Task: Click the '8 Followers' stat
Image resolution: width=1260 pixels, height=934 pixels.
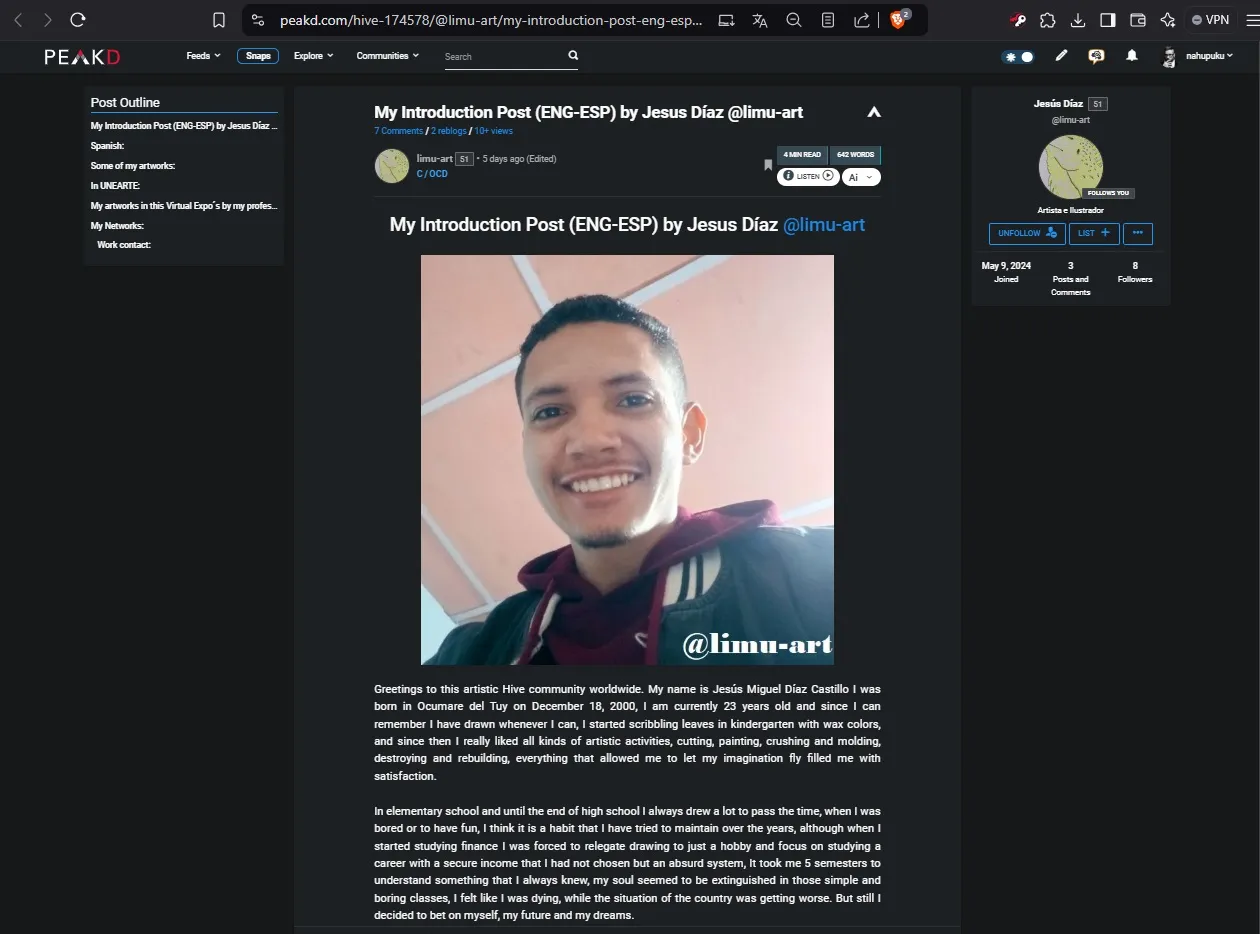Action: 1135,272
